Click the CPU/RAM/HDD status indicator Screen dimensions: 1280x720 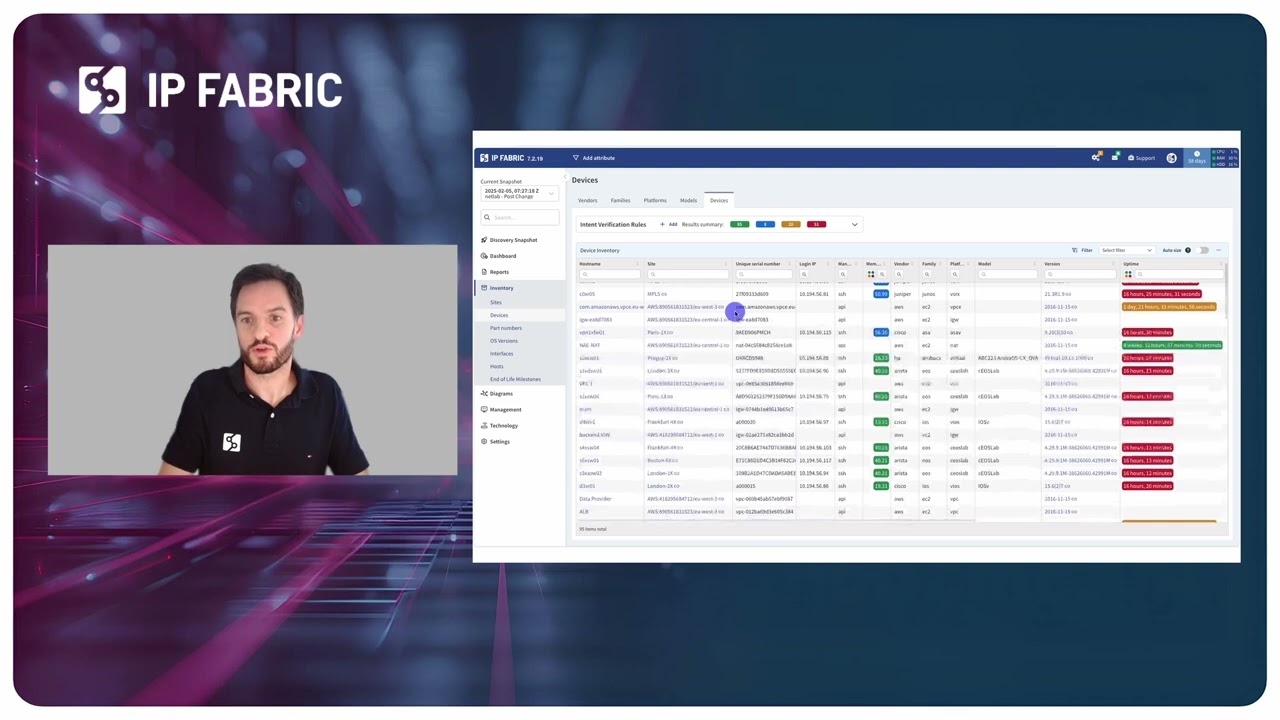[1225, 158]
